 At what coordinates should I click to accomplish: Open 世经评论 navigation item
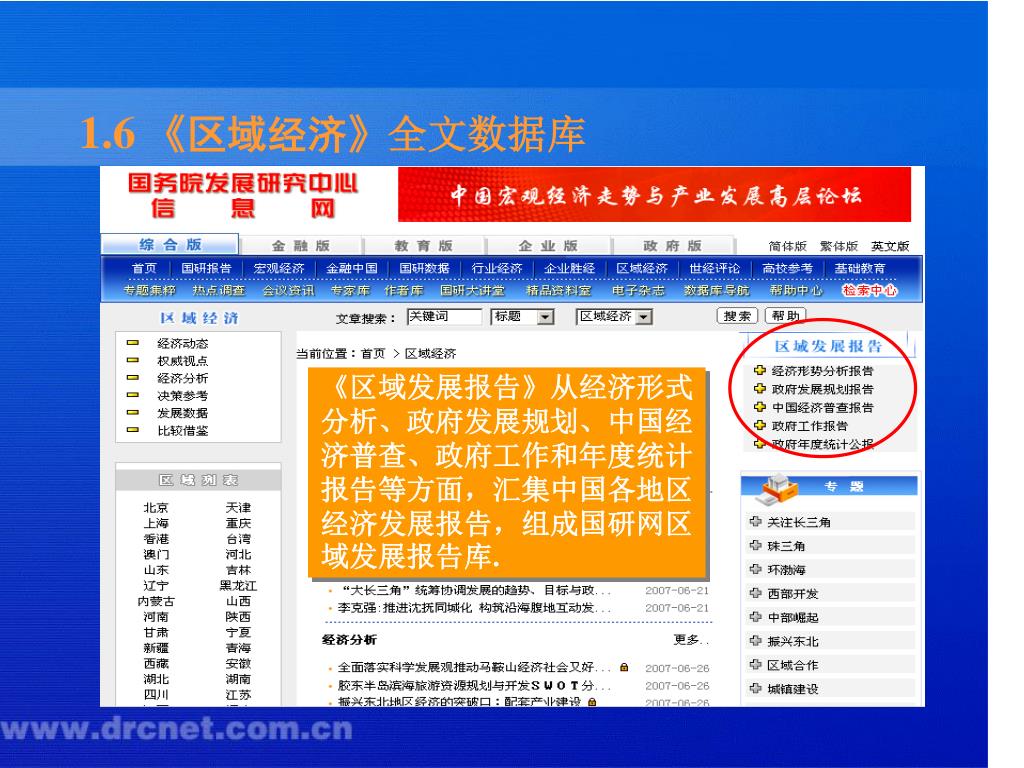(x=714, y=268)
